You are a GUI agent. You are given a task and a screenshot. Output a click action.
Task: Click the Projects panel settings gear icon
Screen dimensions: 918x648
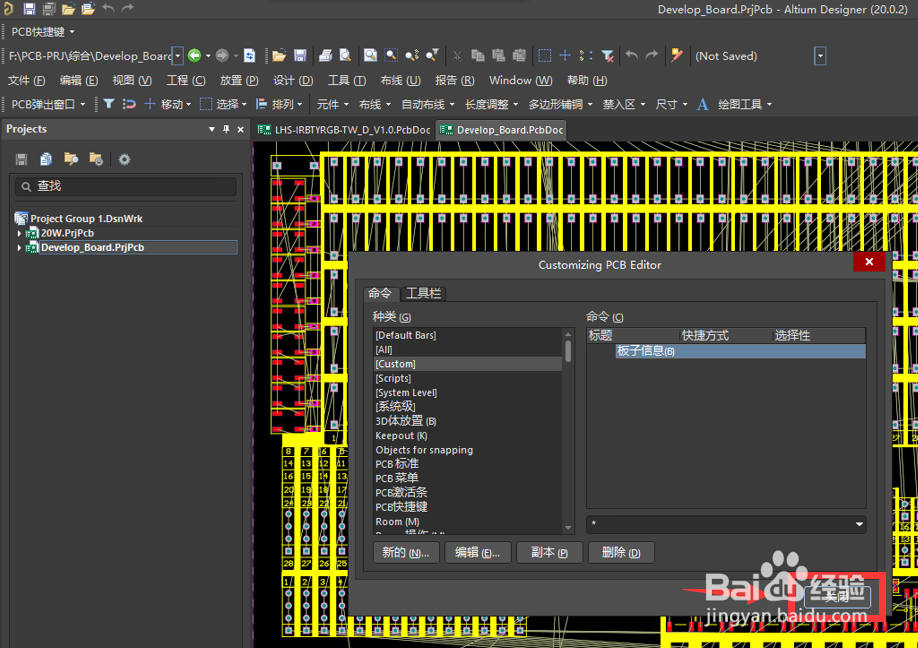(124, 159)
